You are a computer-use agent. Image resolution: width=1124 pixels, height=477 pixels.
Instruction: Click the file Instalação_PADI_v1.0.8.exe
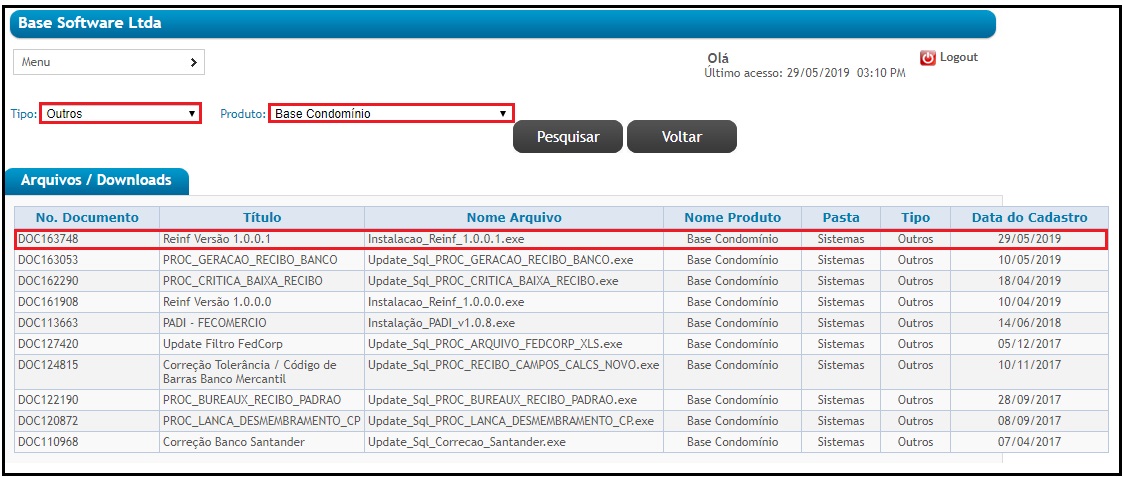click(441, 323)
